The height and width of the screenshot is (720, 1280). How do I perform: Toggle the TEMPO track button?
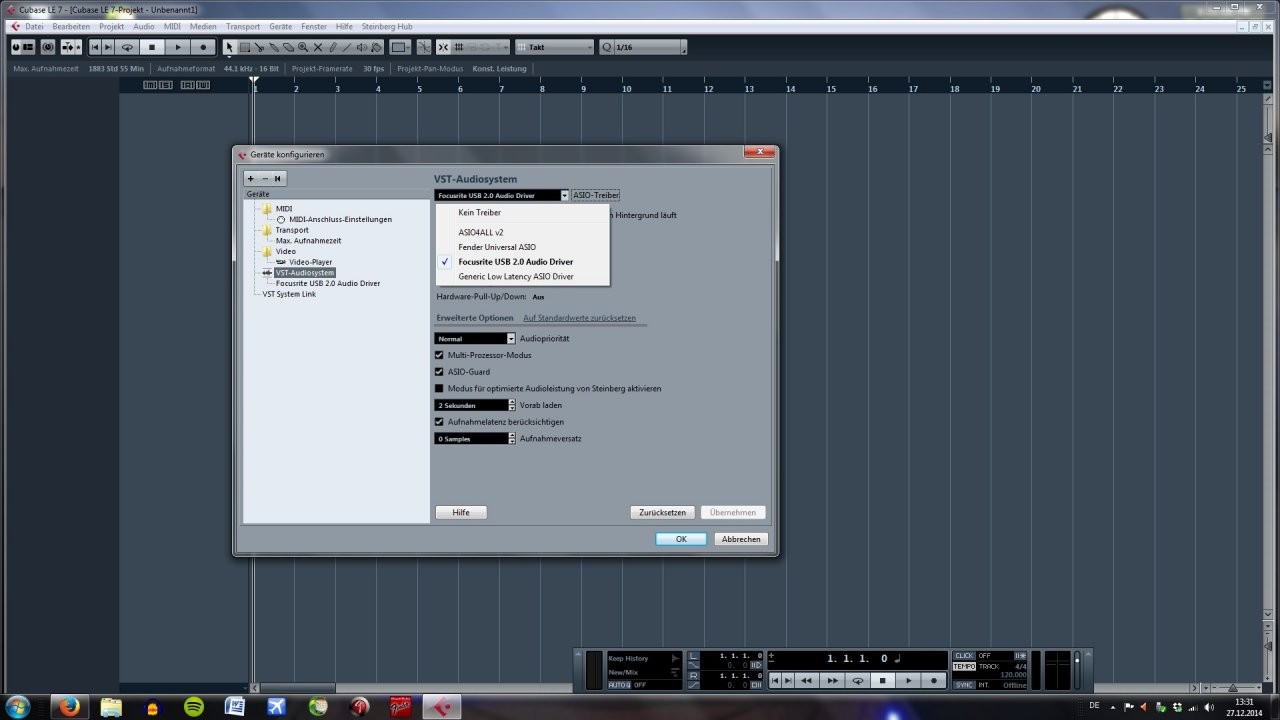click(x=964, y=666)
